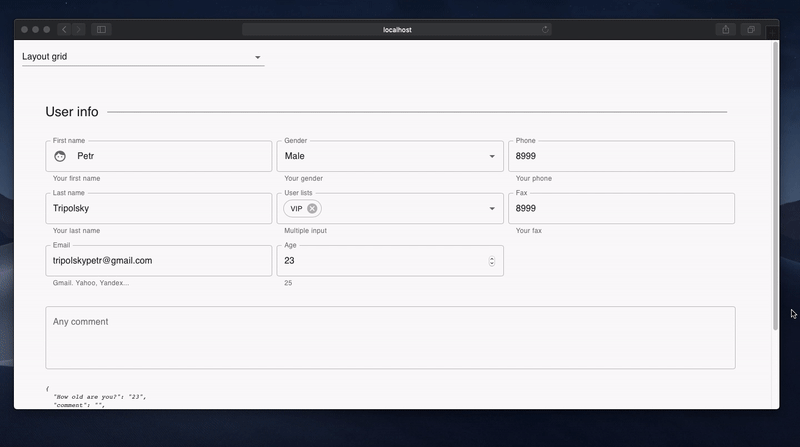The width and height of the screenshot is (800, 447).
Task: Click the 'Gmail. Yahoo, Yandex...' helper text
Action: [91, 283]
